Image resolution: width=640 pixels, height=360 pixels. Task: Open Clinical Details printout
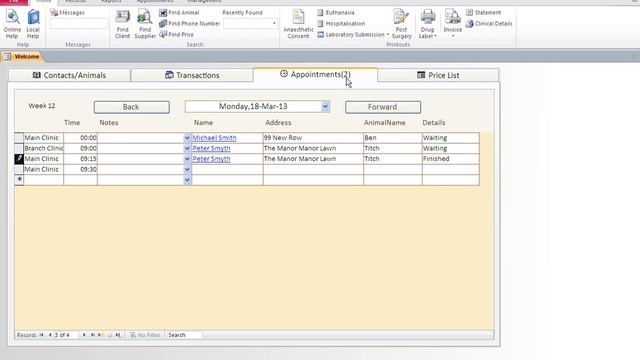coord(489,24)
